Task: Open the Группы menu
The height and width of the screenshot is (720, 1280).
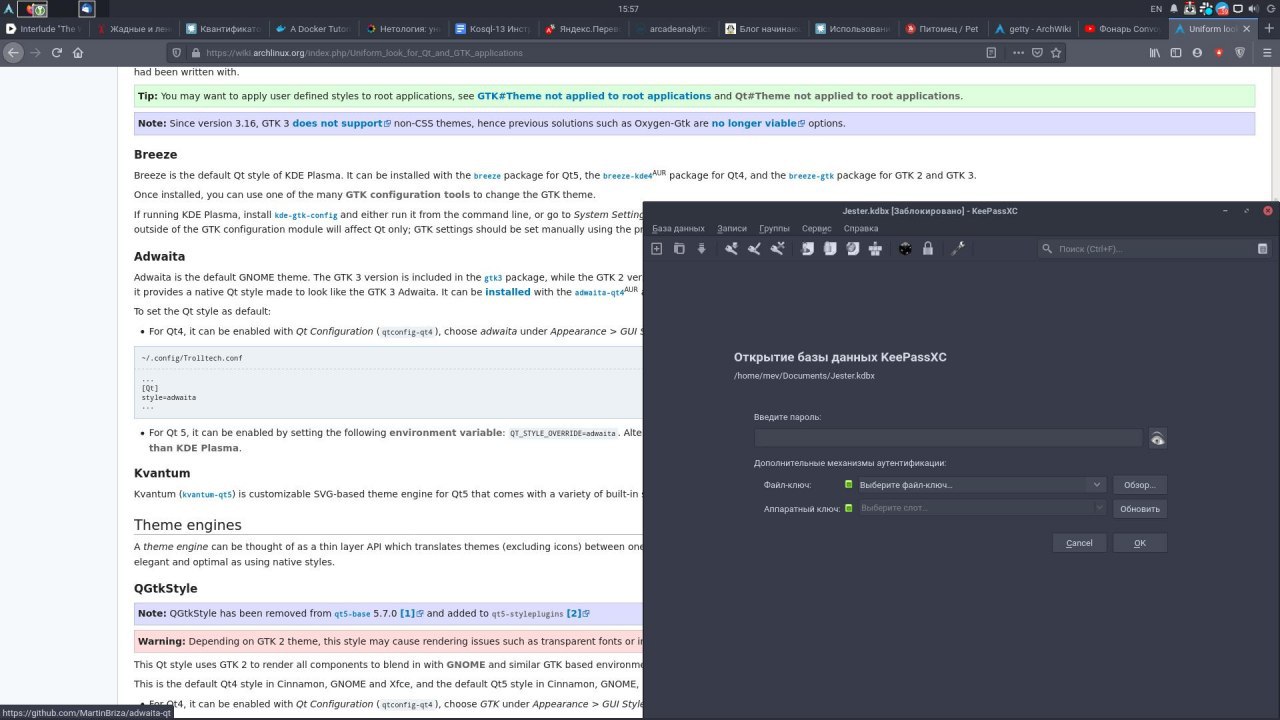Action: click(x=774, y=229)
